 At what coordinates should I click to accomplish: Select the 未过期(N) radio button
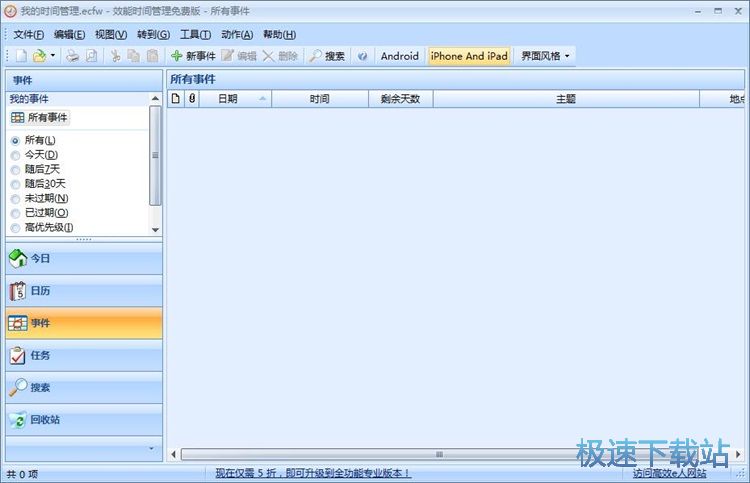click(15, 199)
